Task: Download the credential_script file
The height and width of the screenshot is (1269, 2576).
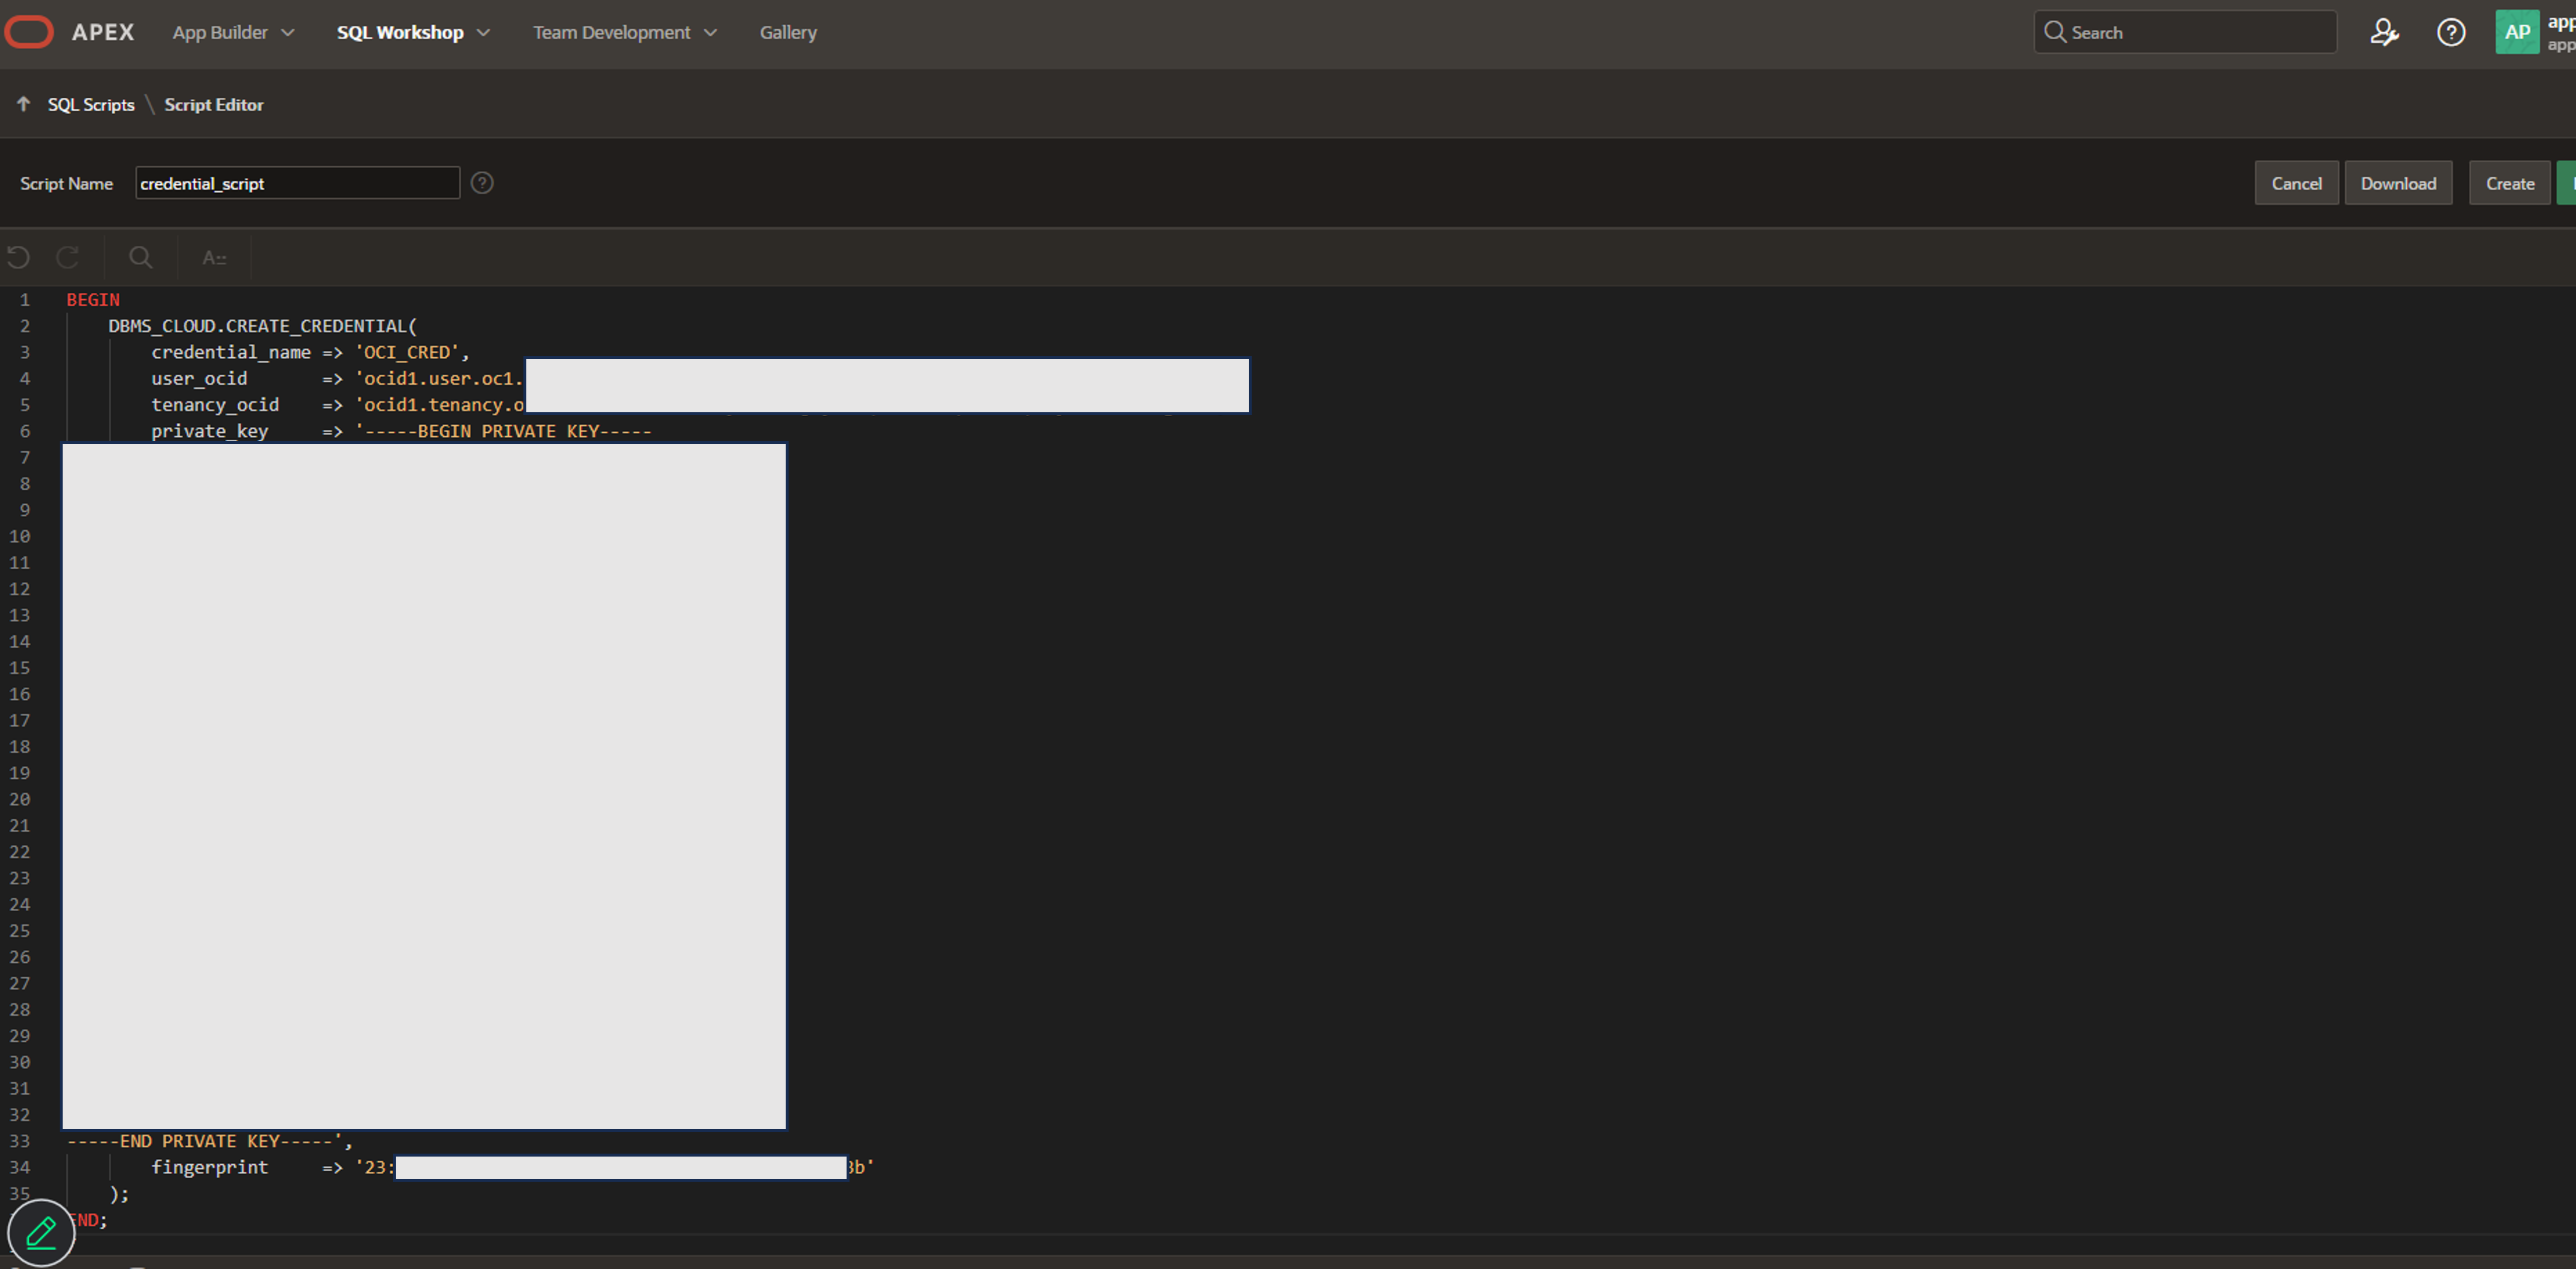Action: tap(2398, 182)
